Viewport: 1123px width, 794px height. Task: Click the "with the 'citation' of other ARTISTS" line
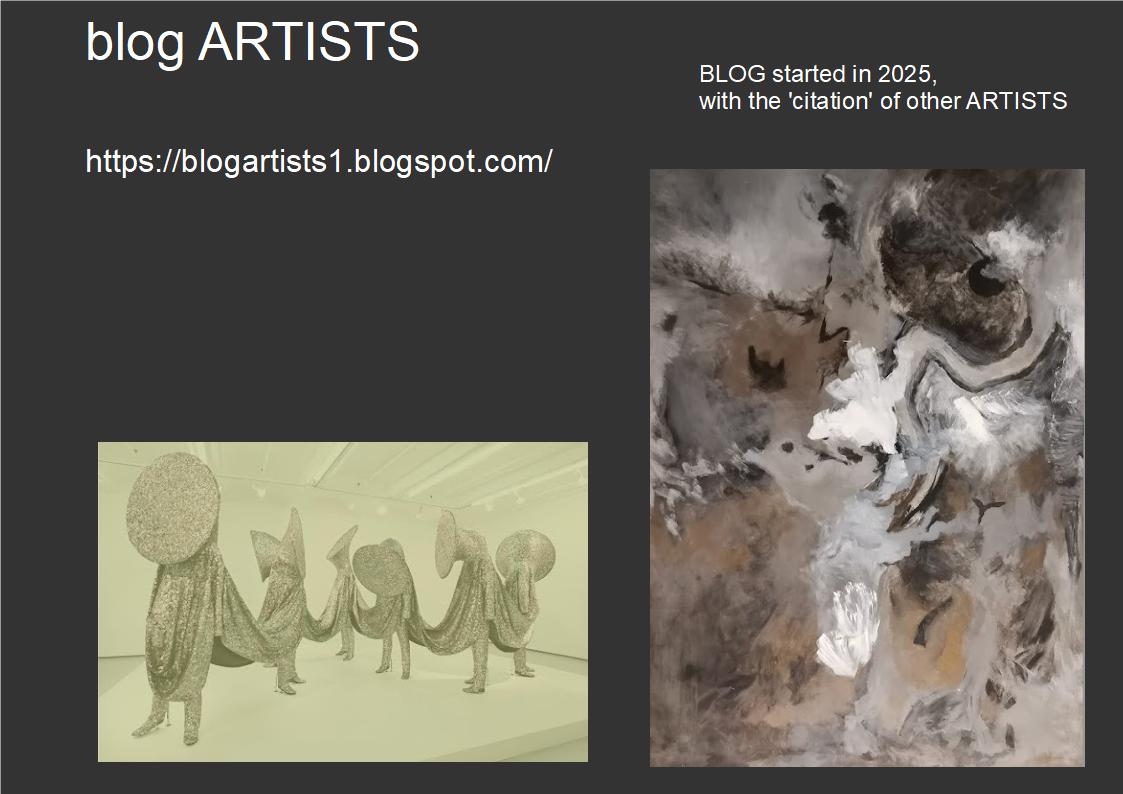[x=883, y=101]
